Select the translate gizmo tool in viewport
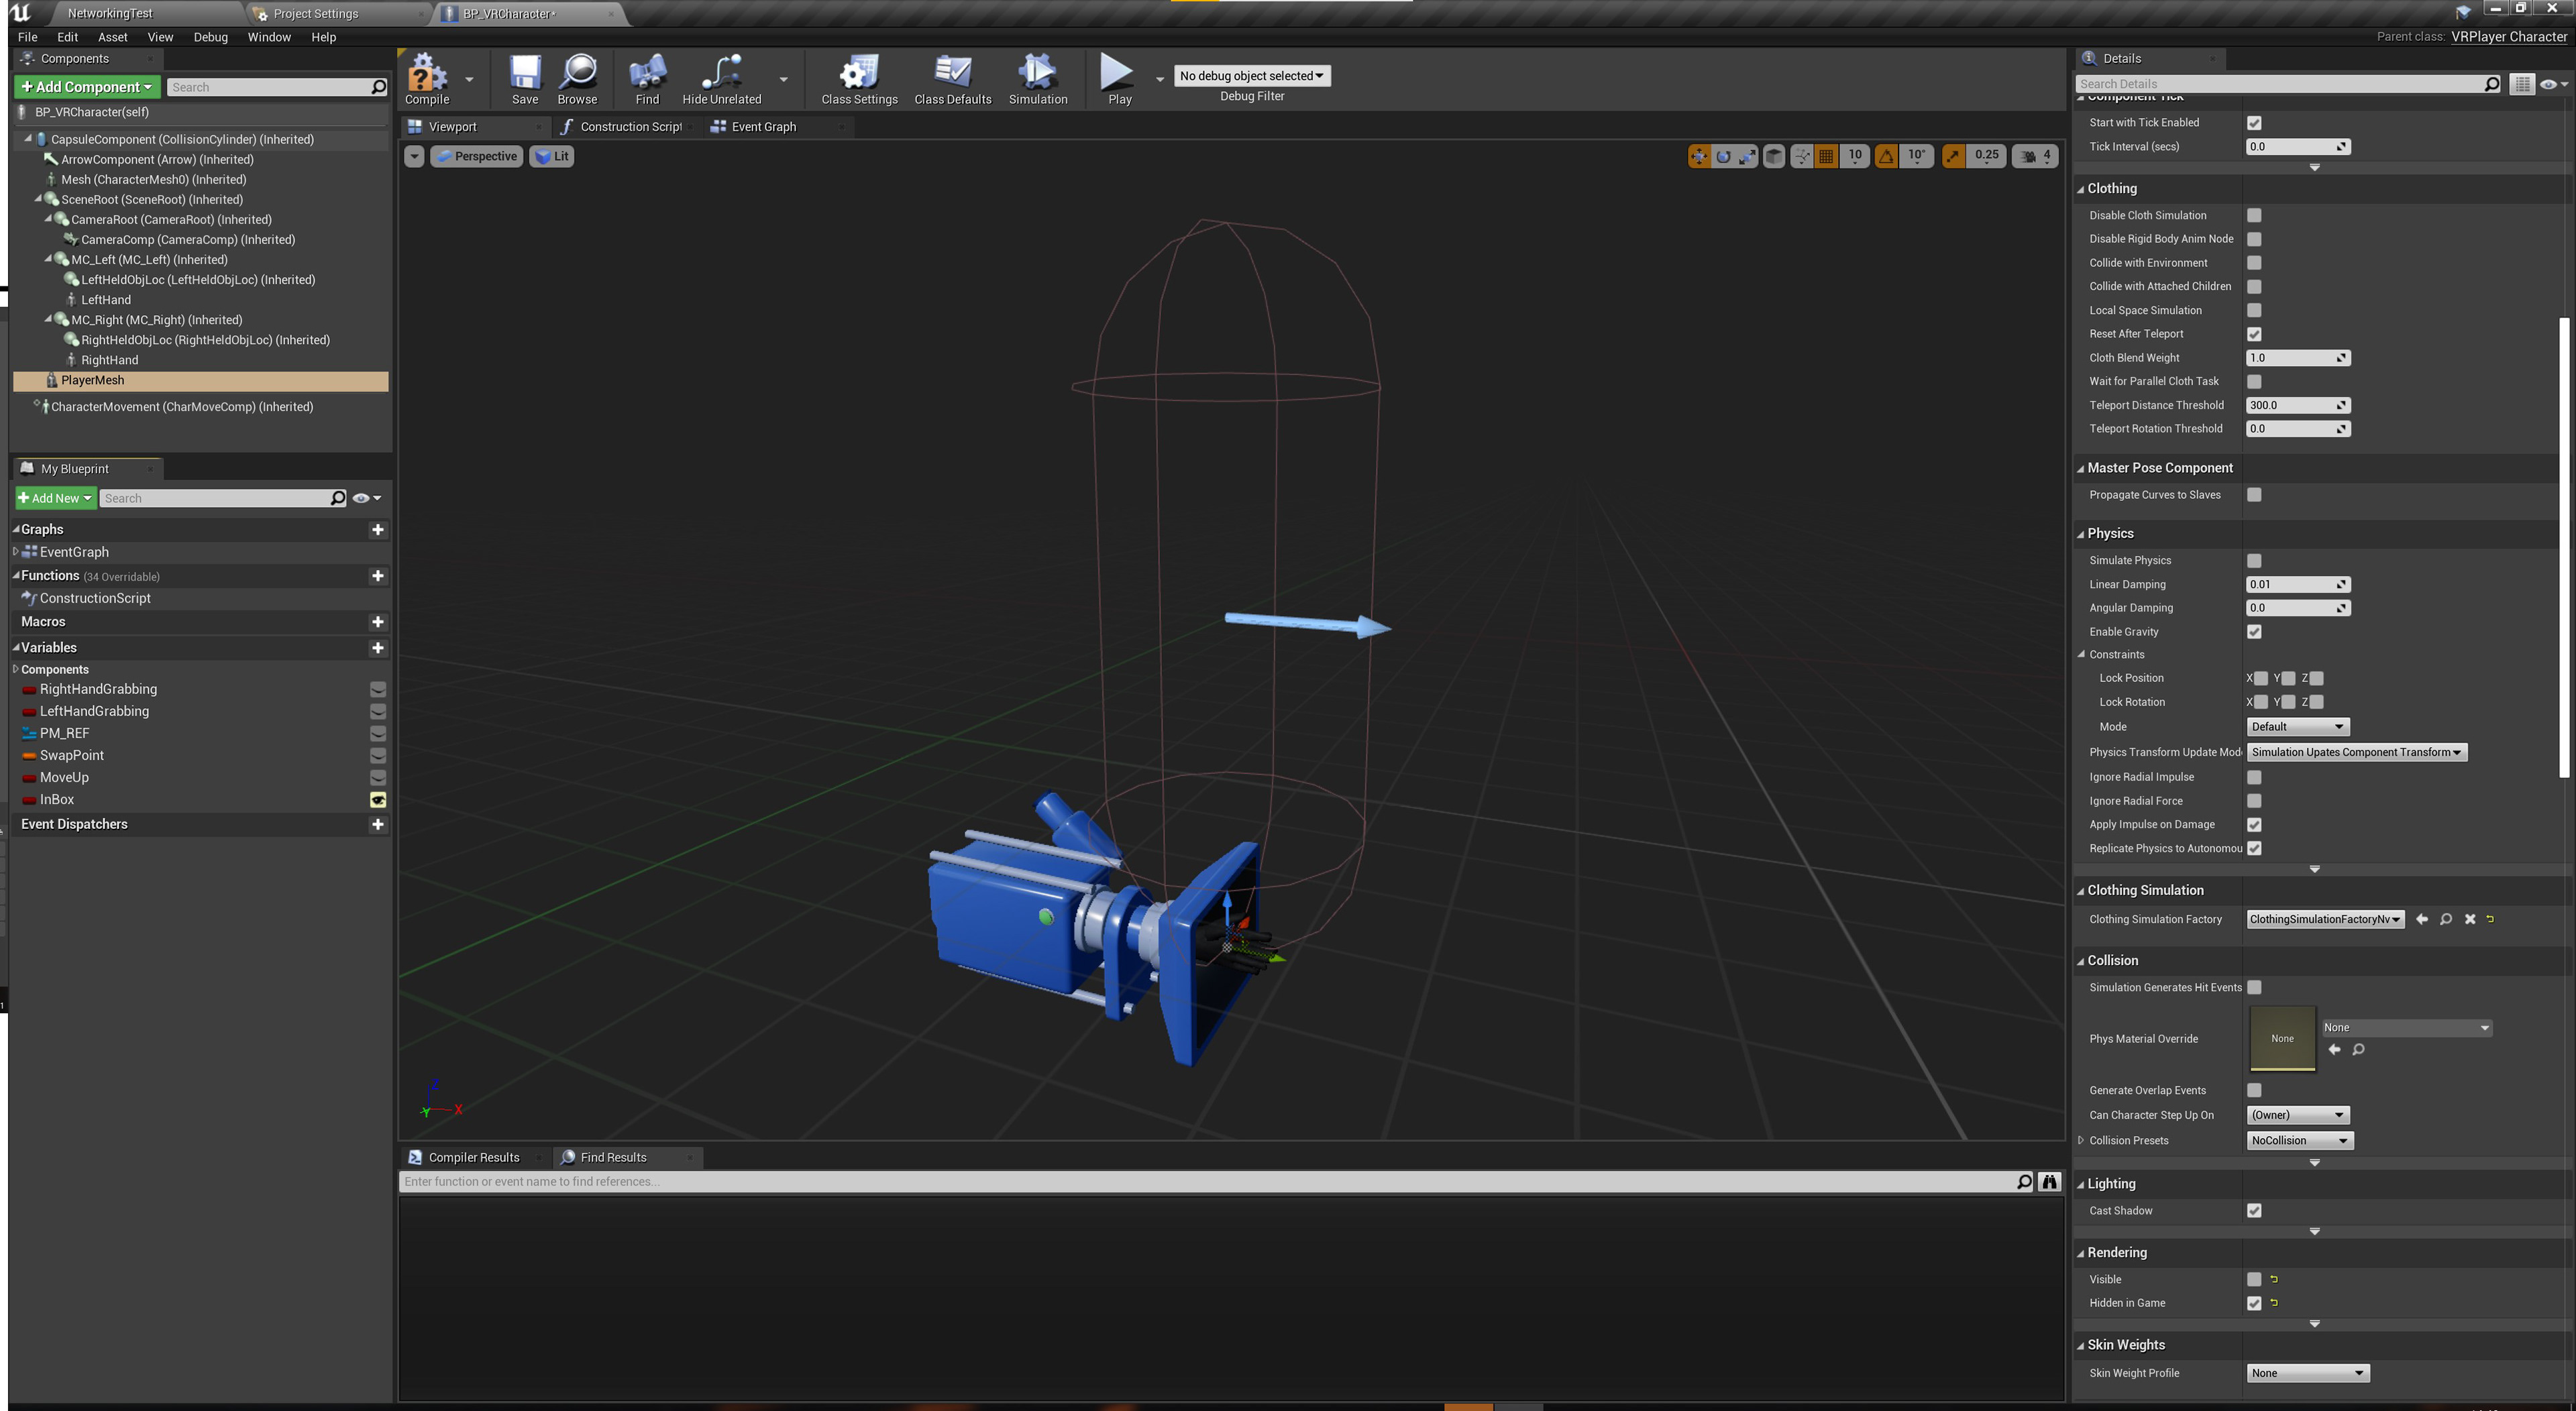Viewport: 2576px width, 1411px height. [1698, 156]
